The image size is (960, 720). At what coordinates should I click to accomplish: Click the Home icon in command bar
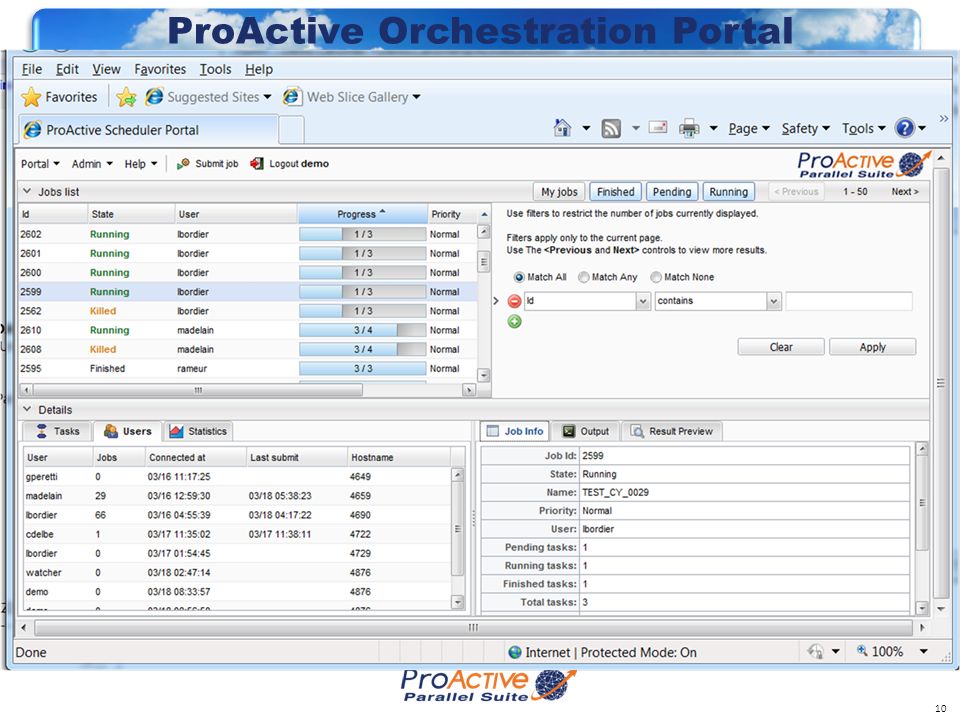tap(562, 128)
